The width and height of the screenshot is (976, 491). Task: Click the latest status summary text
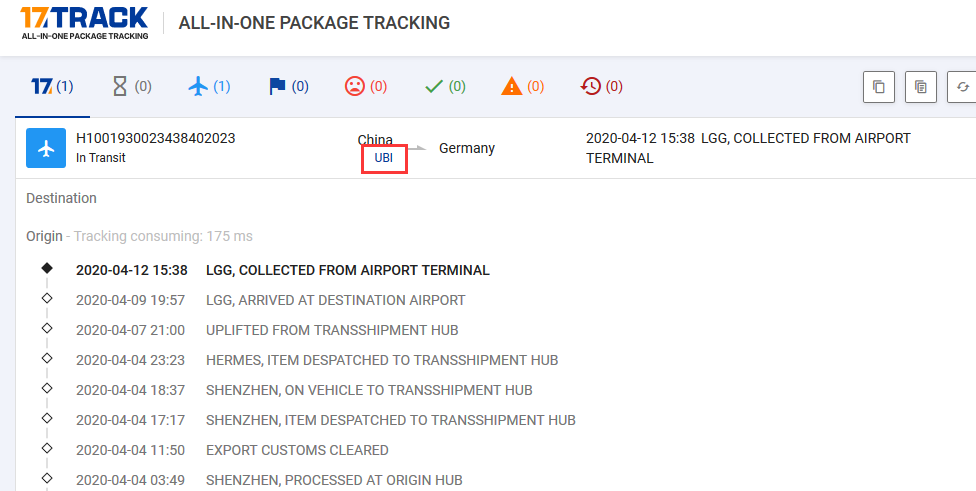point(748,148)
